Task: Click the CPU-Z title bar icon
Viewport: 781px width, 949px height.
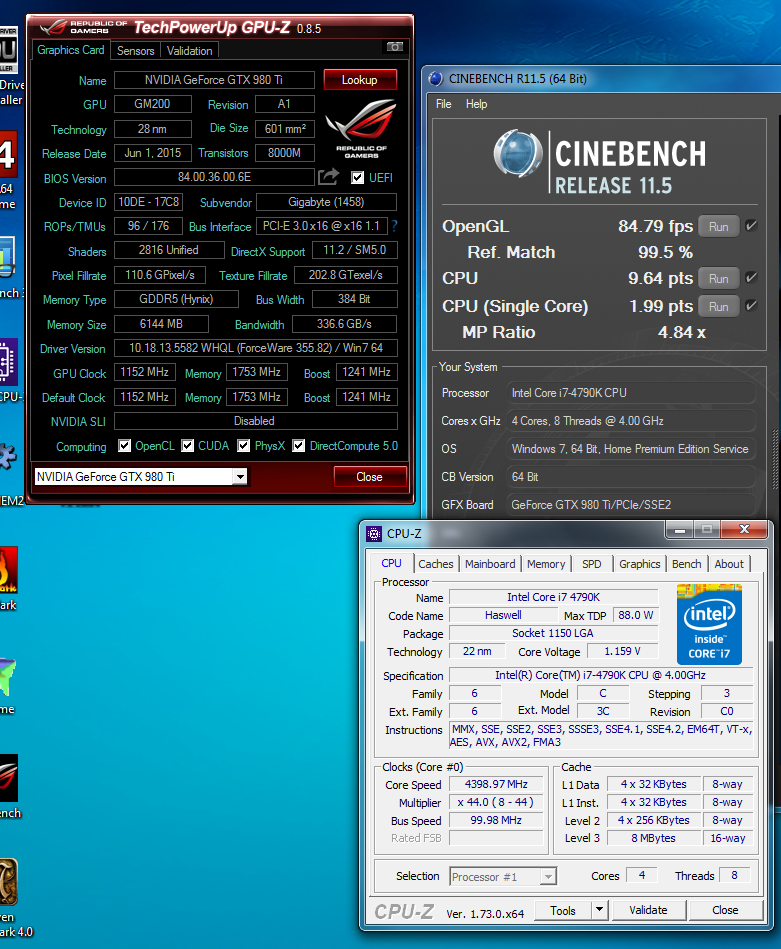Action: click(374, 534)
